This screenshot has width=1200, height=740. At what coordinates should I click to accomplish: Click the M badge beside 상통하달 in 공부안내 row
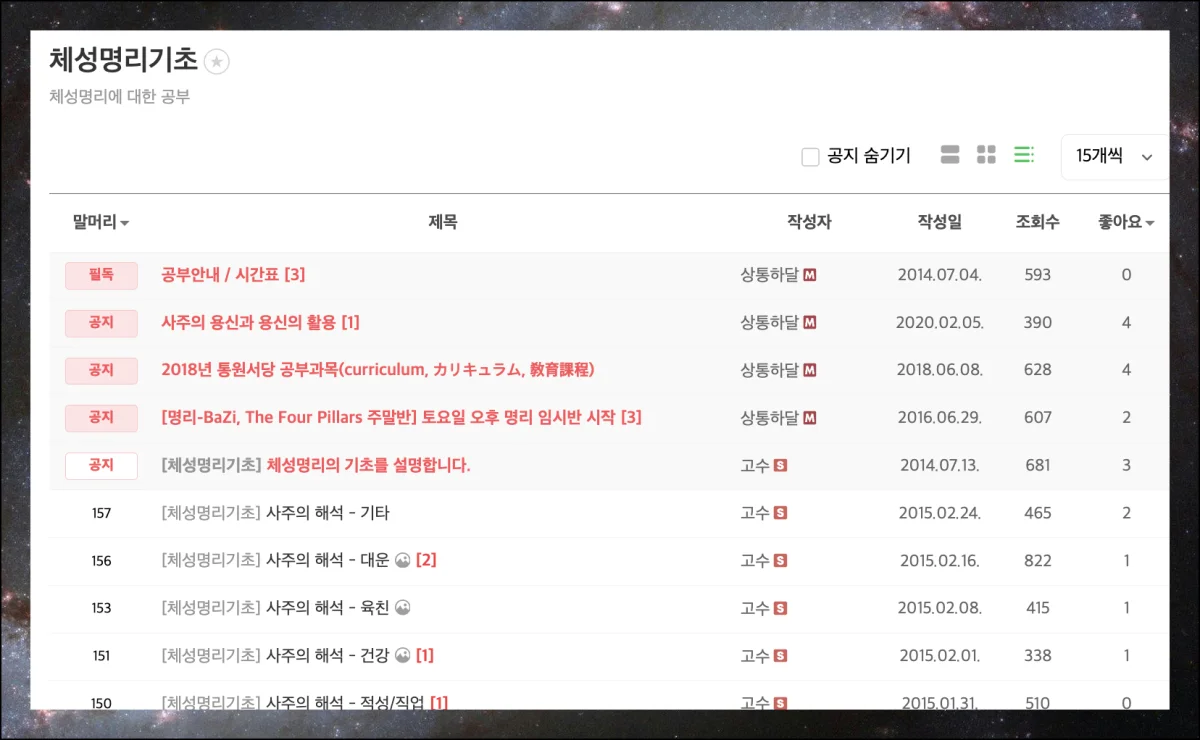pos(810,275)
